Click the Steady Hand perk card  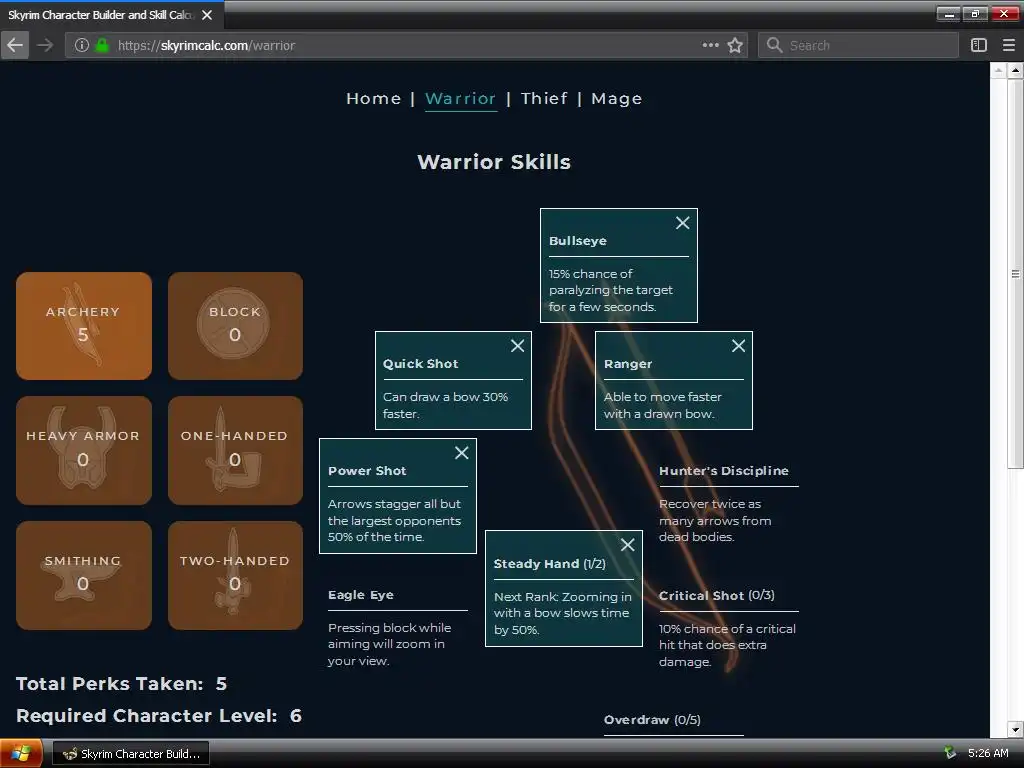click(x=564, y=588)
